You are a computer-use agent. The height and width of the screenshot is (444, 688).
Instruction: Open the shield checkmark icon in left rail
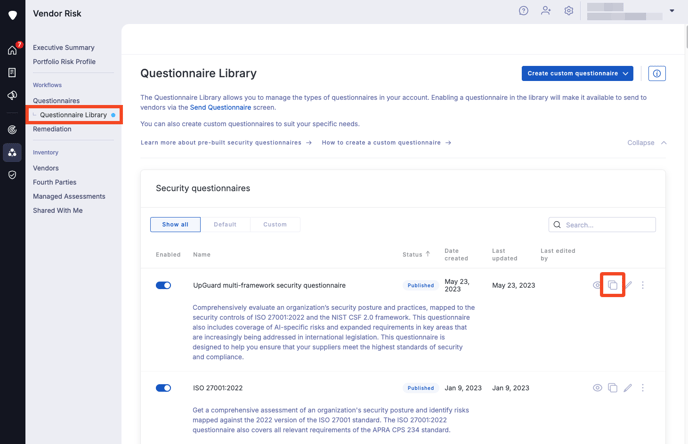point(12,175)
